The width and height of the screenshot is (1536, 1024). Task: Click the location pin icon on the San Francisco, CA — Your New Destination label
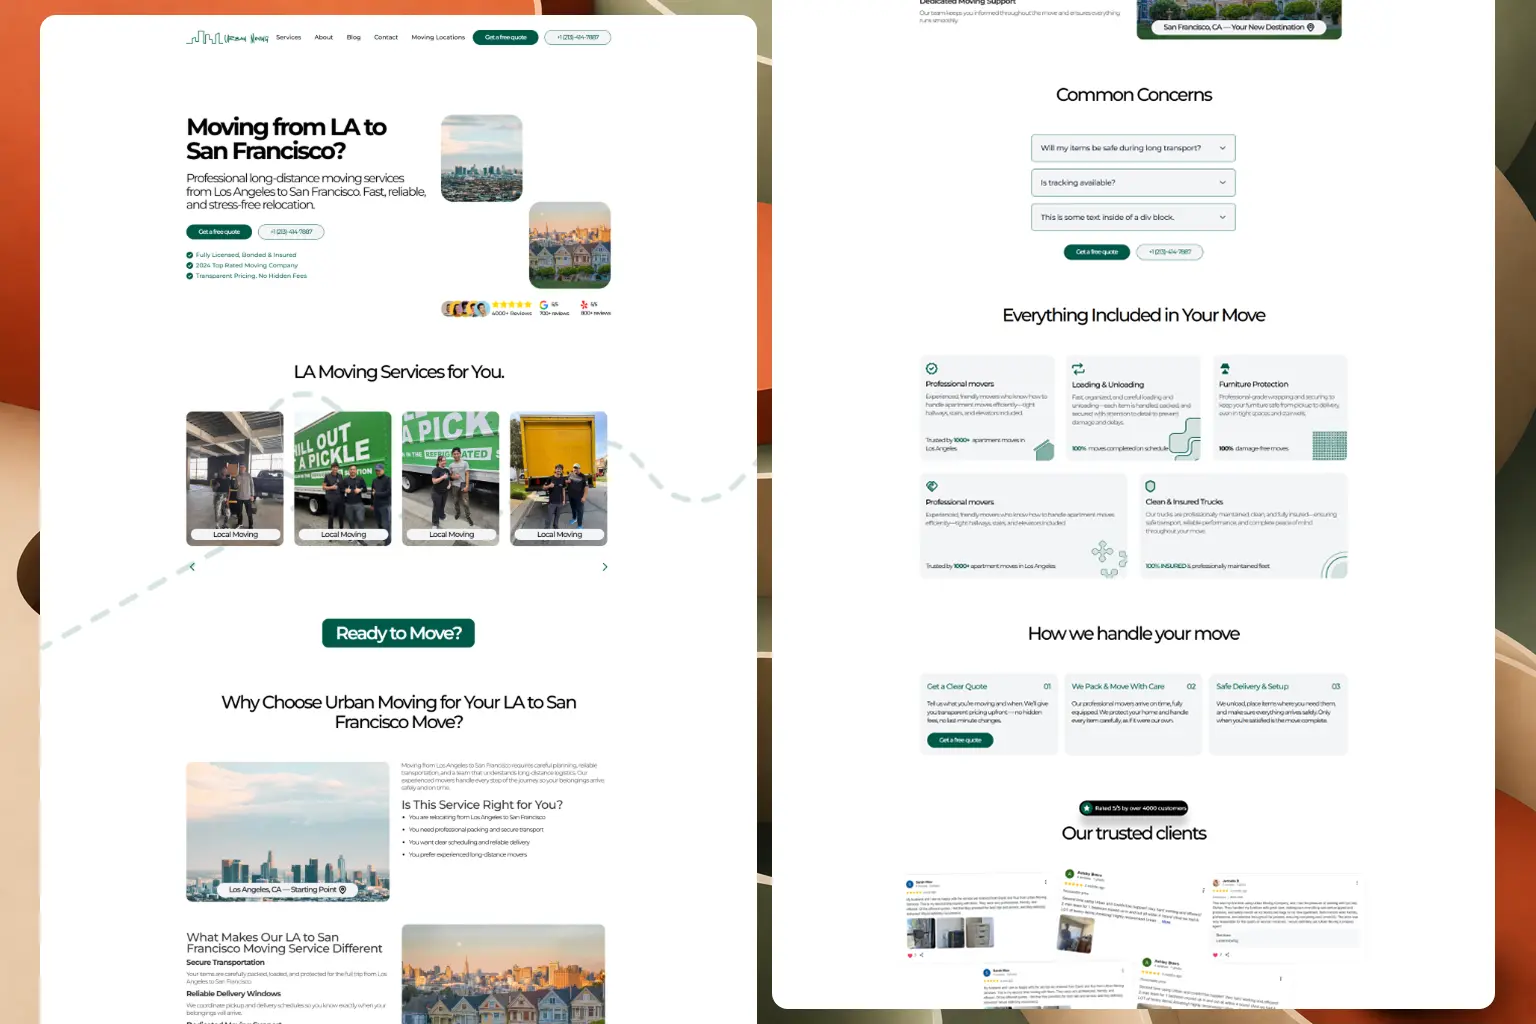pos(1311,27)
